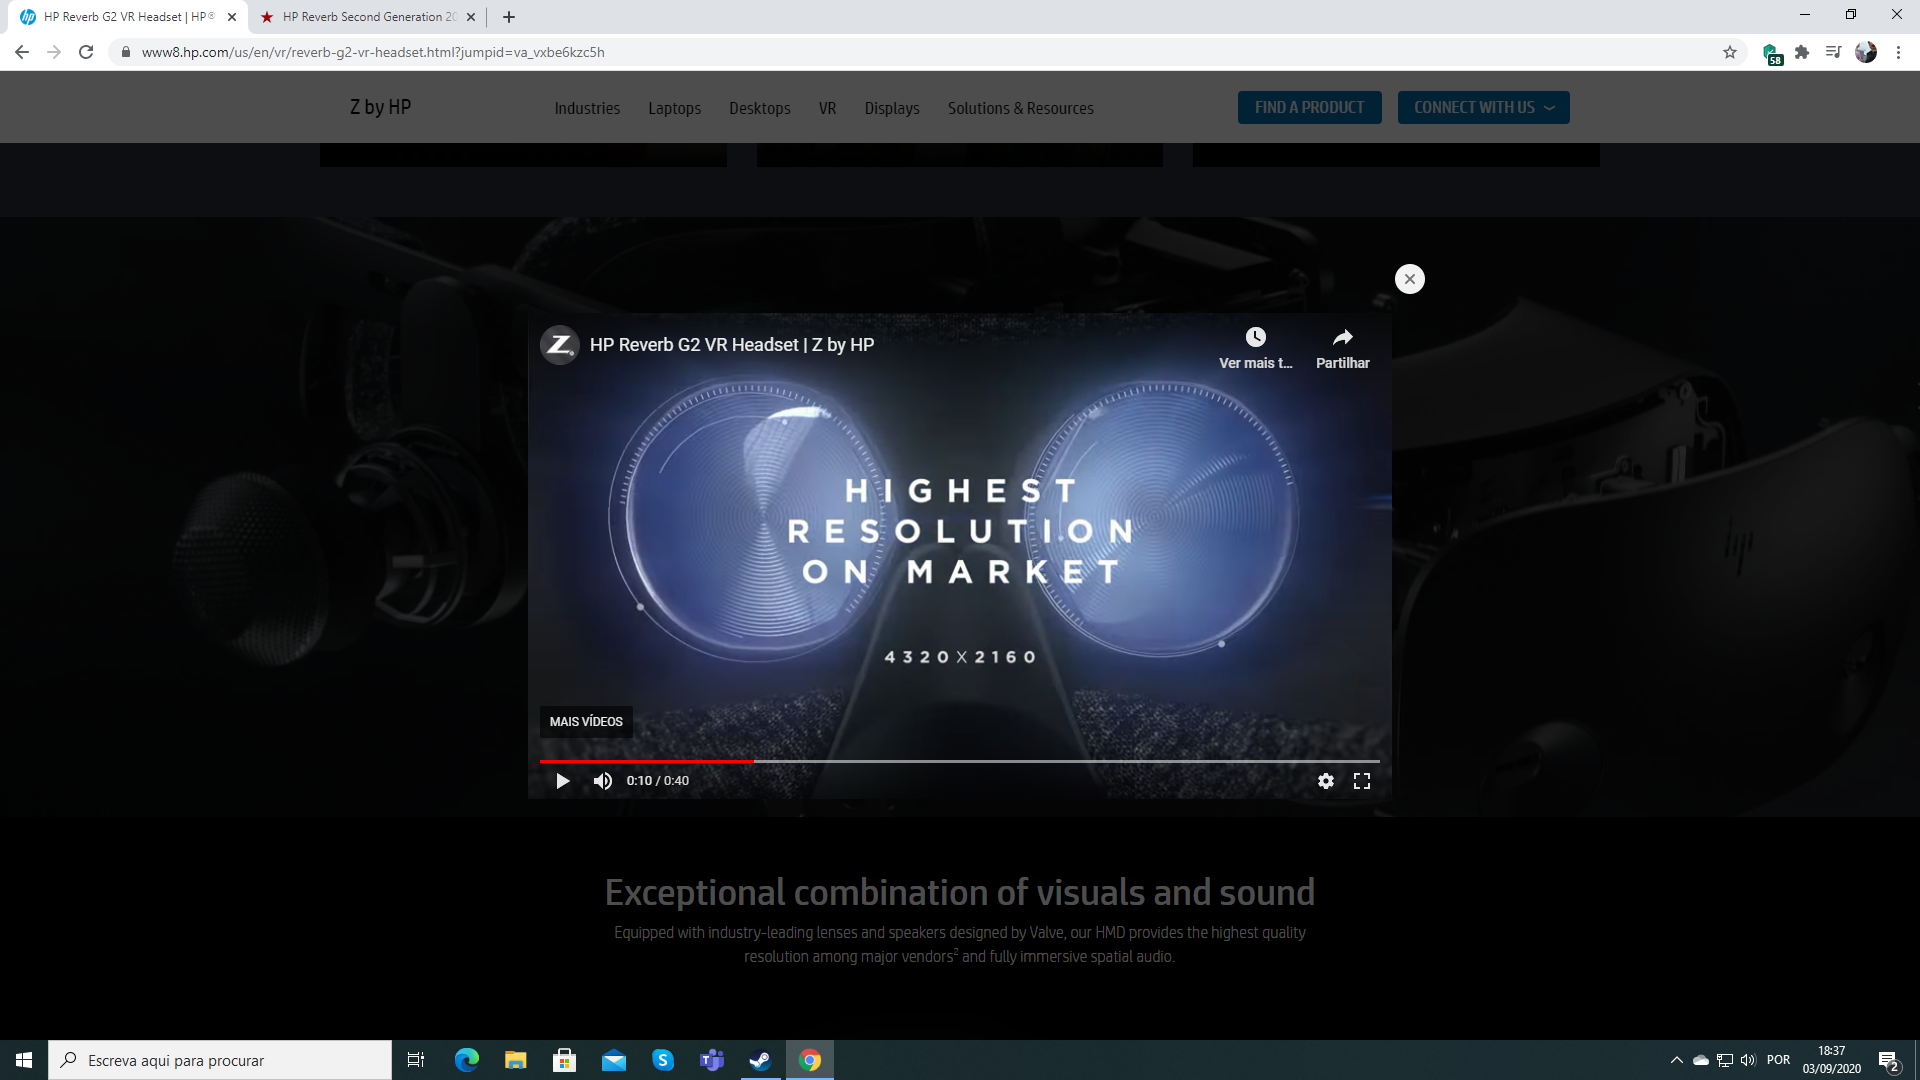Screen dimensions: 1920x1080
Task: Open the VR menu
Action: pos(827,108)
